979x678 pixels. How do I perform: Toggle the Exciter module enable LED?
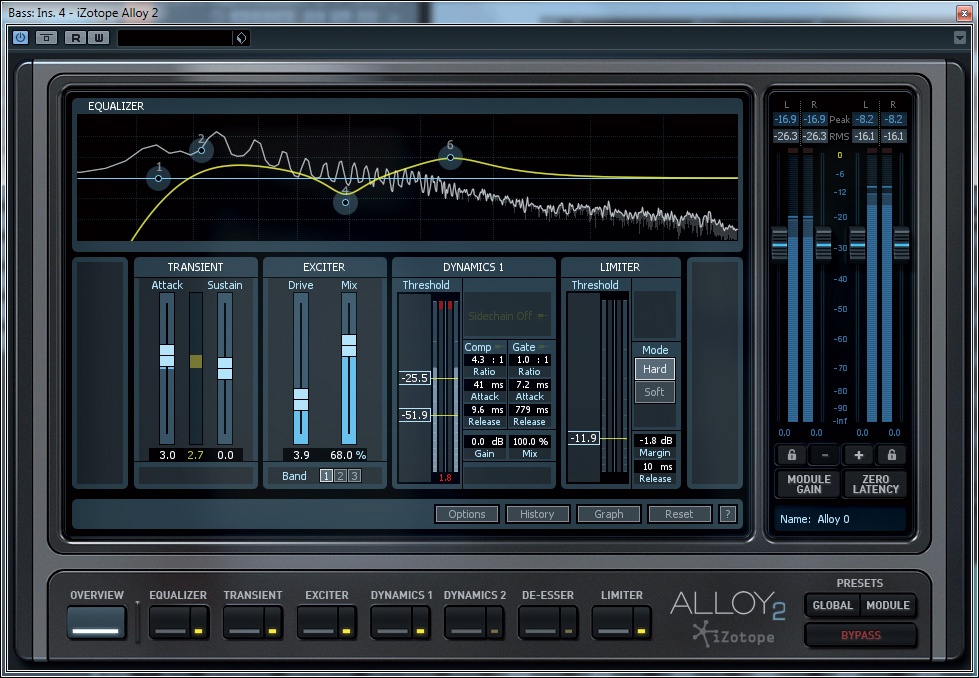click(347, 631)
